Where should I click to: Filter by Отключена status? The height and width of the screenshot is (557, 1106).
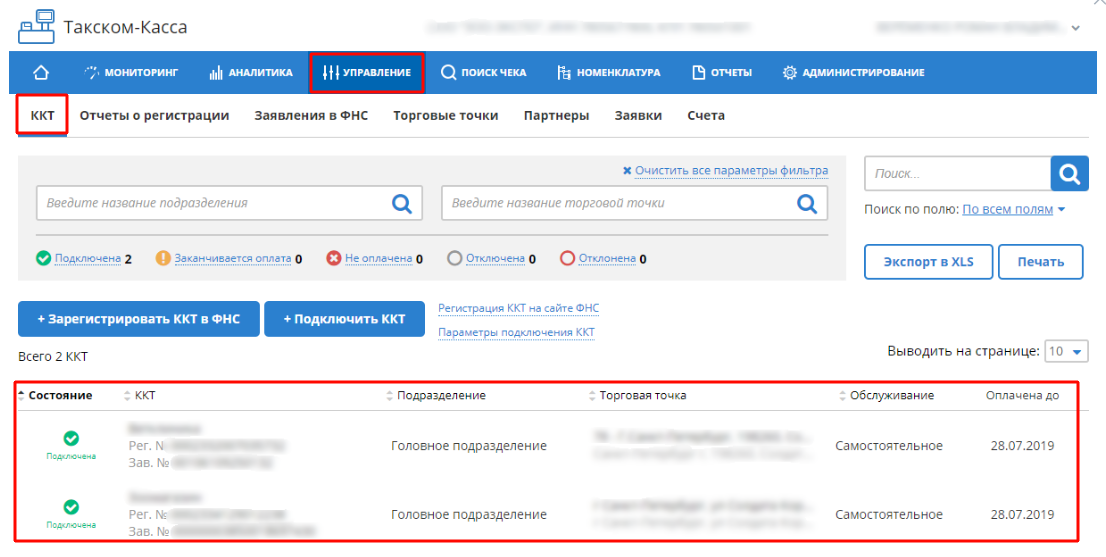495,259
